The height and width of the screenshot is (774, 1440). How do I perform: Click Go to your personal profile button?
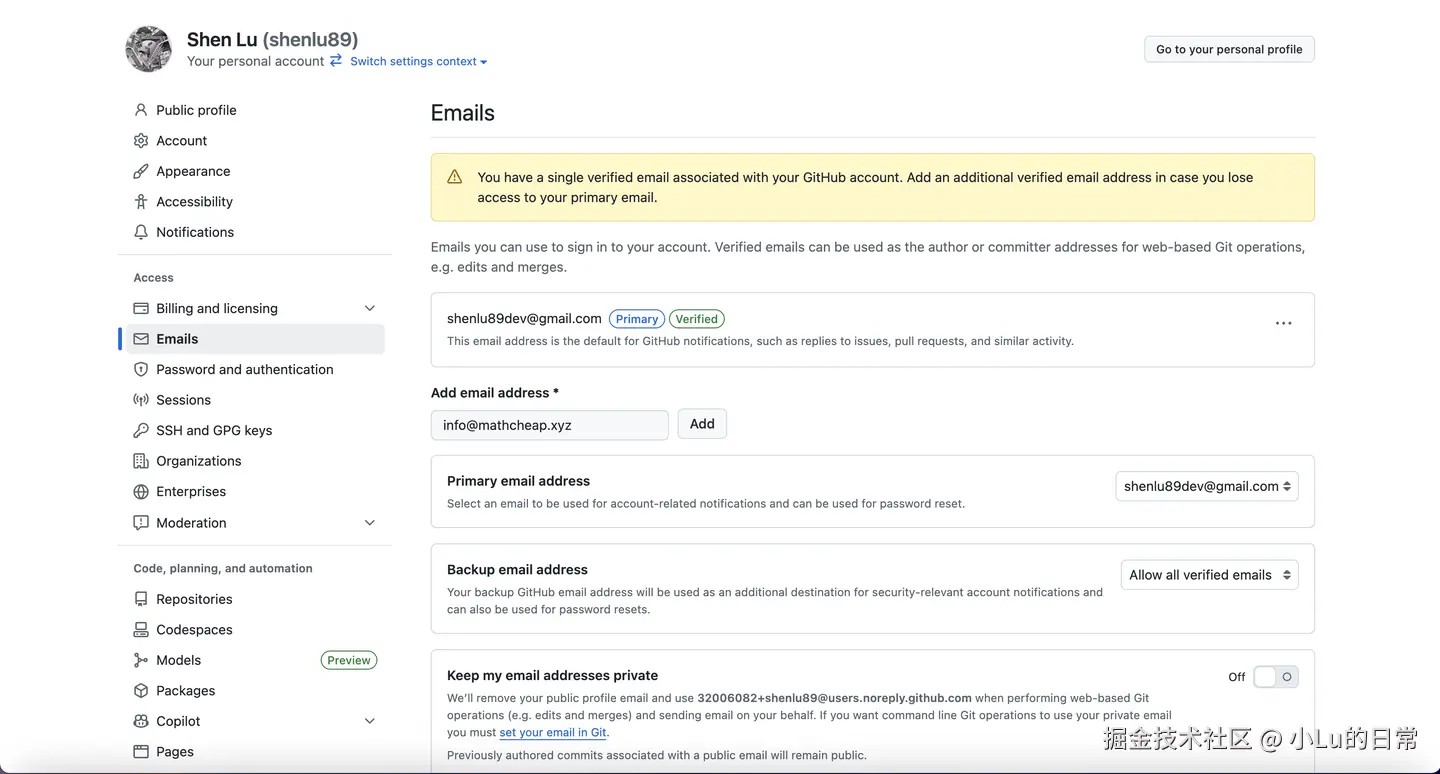coord(1229,49)
